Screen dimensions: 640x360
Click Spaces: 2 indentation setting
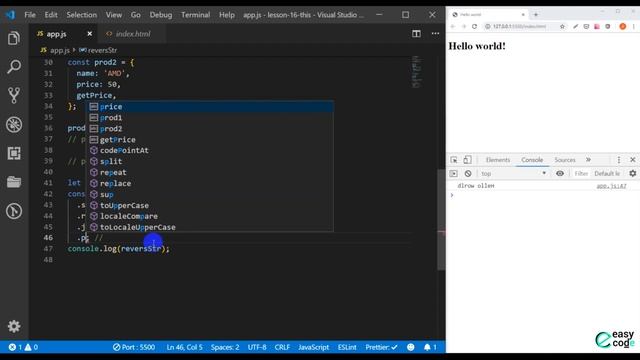[x=225, y=347]
